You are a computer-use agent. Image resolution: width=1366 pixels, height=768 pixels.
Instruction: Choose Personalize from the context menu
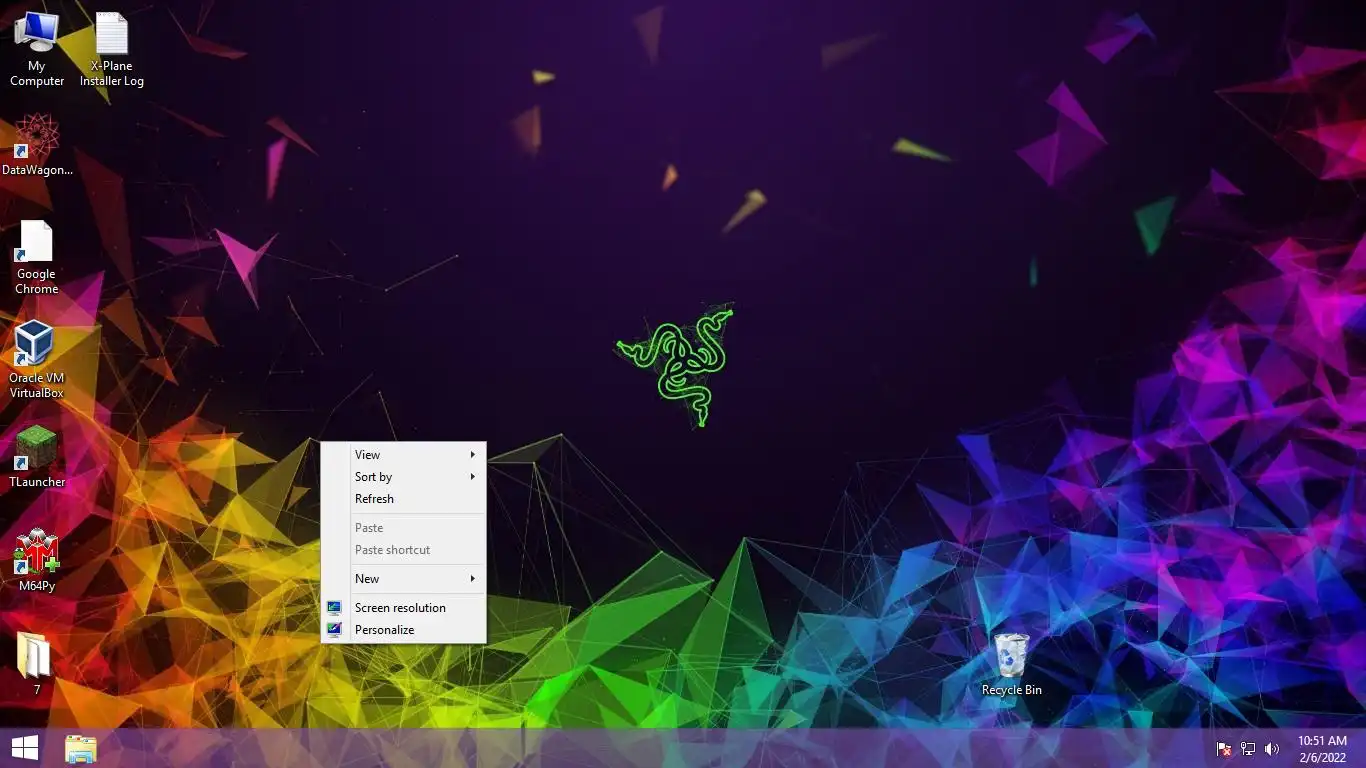403,630
